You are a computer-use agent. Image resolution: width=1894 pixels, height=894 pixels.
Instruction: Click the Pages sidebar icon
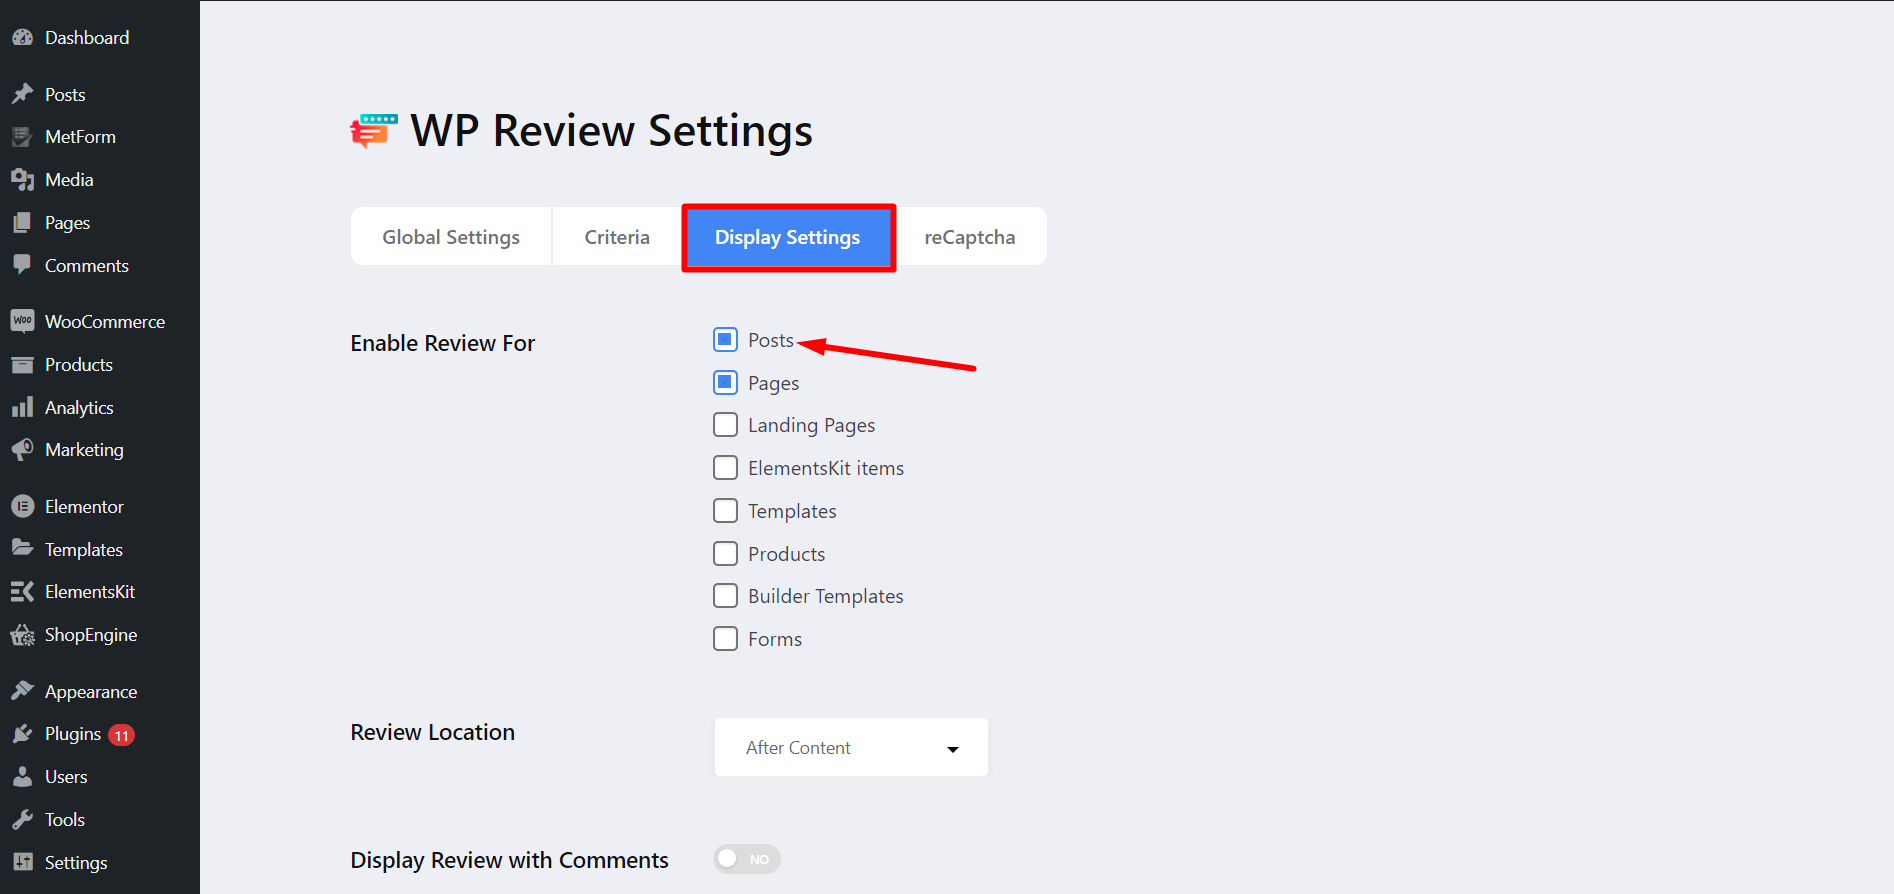[22, 223]
